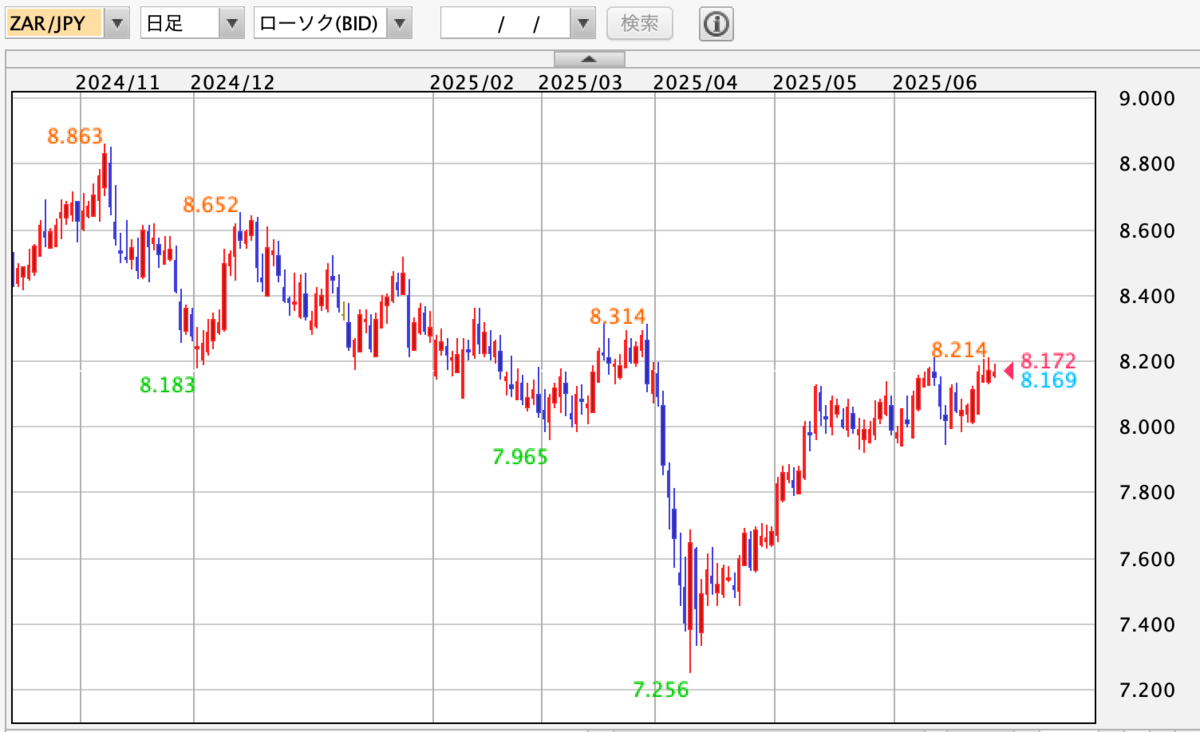Screen dimensions: 1200x732
Task: Click the date input field
Action: (506, 23)
